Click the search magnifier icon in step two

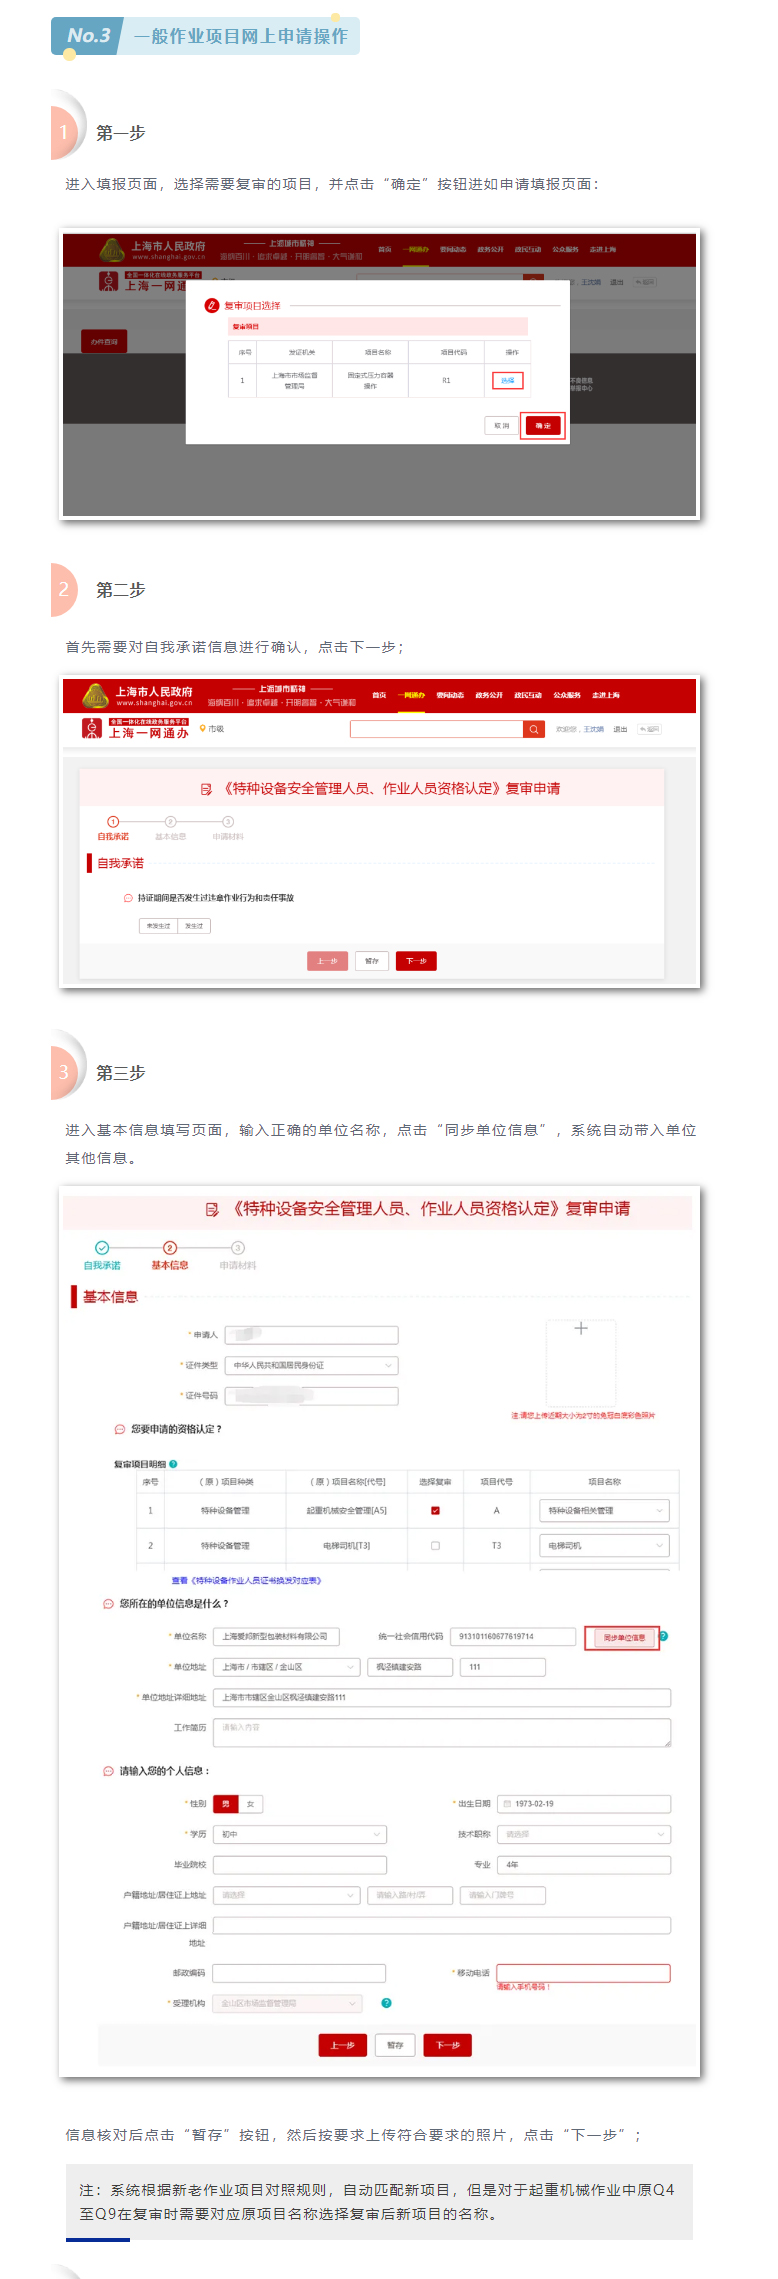click(x=534, y=729)
